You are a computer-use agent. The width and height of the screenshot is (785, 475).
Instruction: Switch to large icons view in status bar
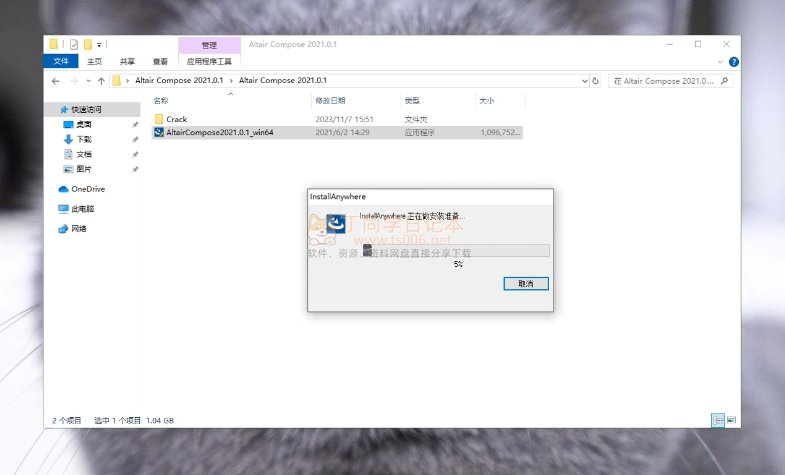(731, 420)
